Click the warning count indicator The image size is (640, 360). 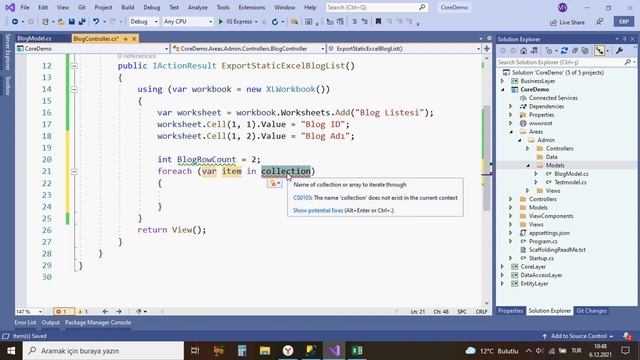[83, 311]
